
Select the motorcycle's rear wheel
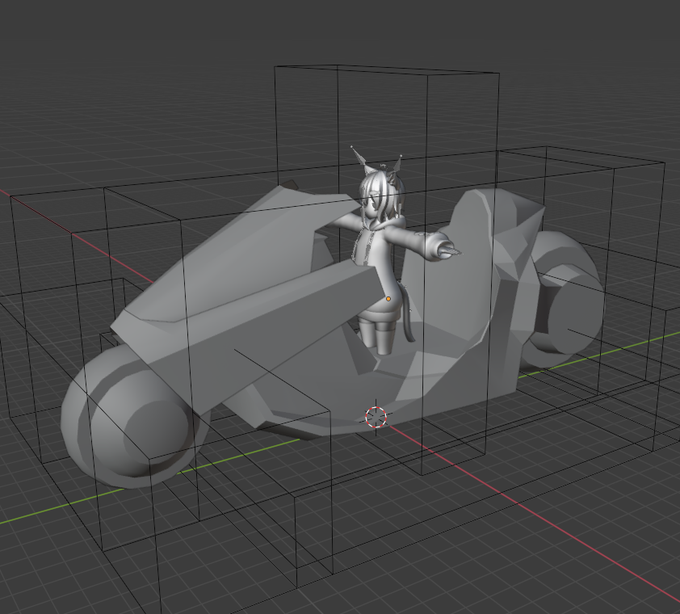pyautogui.click(x=564, y=299)
